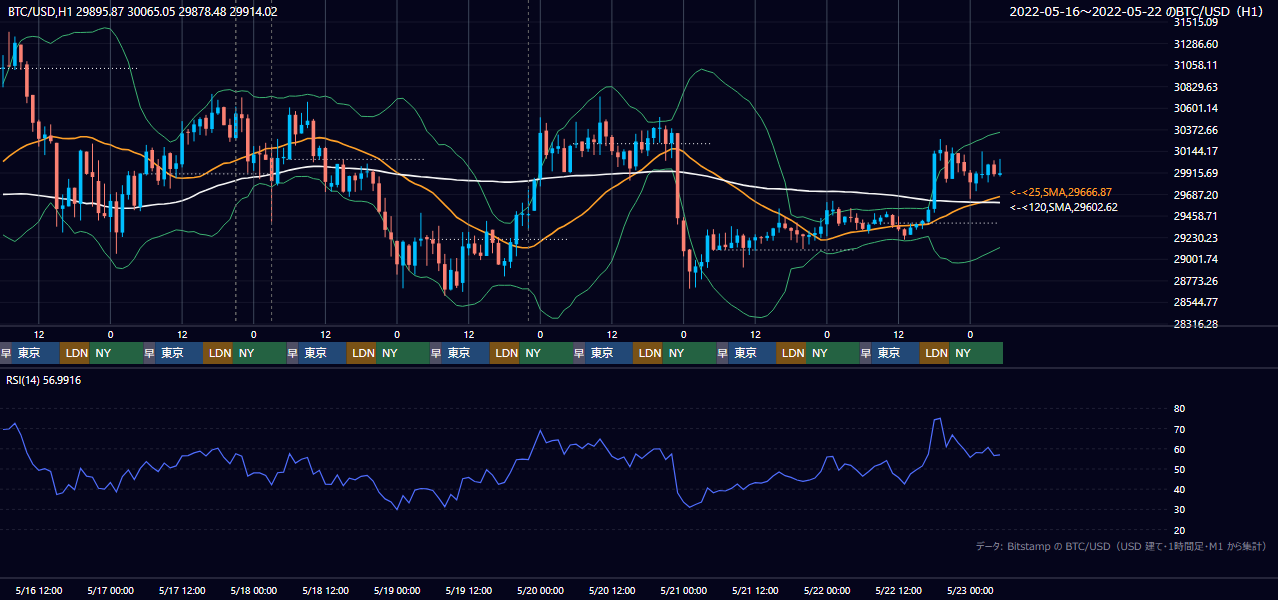Click the RSI 60 level label
Image resolution: width=1278 pixels, height=600 pixels.
pos(1179,449)
